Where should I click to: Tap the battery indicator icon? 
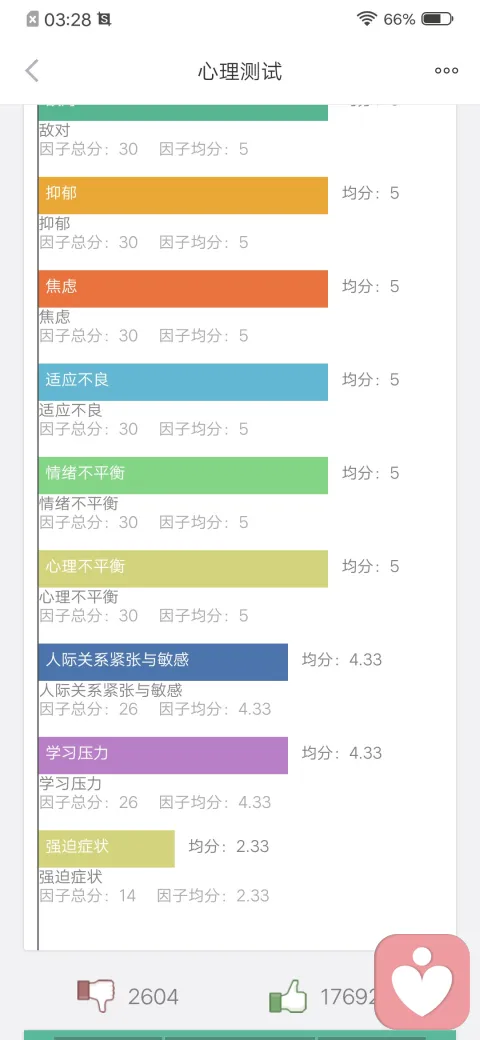pyautogui.click(x=438, y=19)
